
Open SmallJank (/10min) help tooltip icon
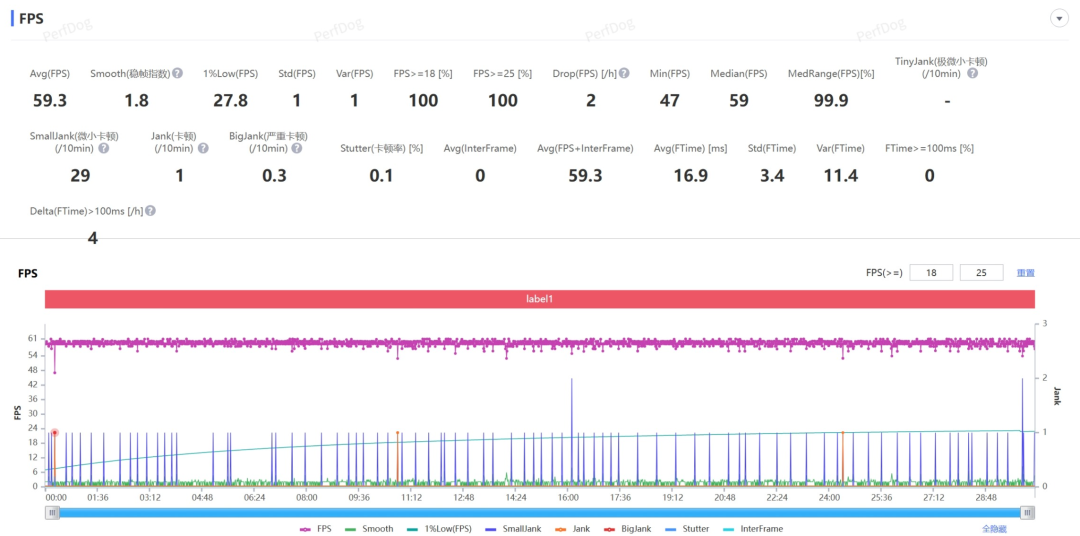click(x=103, y=148)
